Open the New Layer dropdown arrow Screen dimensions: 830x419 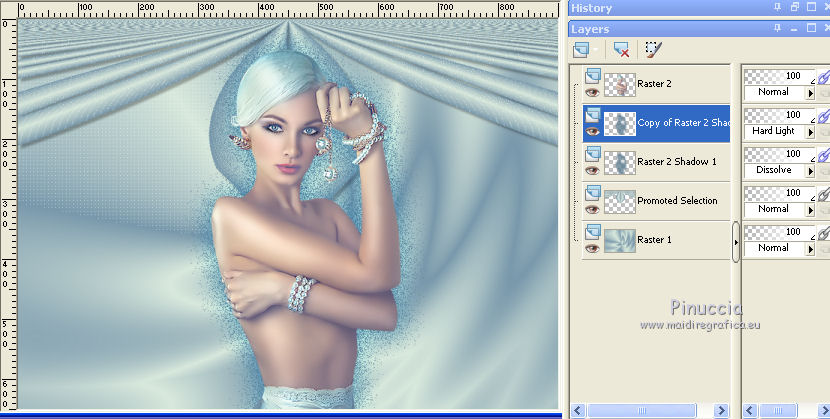click(596, 50)
